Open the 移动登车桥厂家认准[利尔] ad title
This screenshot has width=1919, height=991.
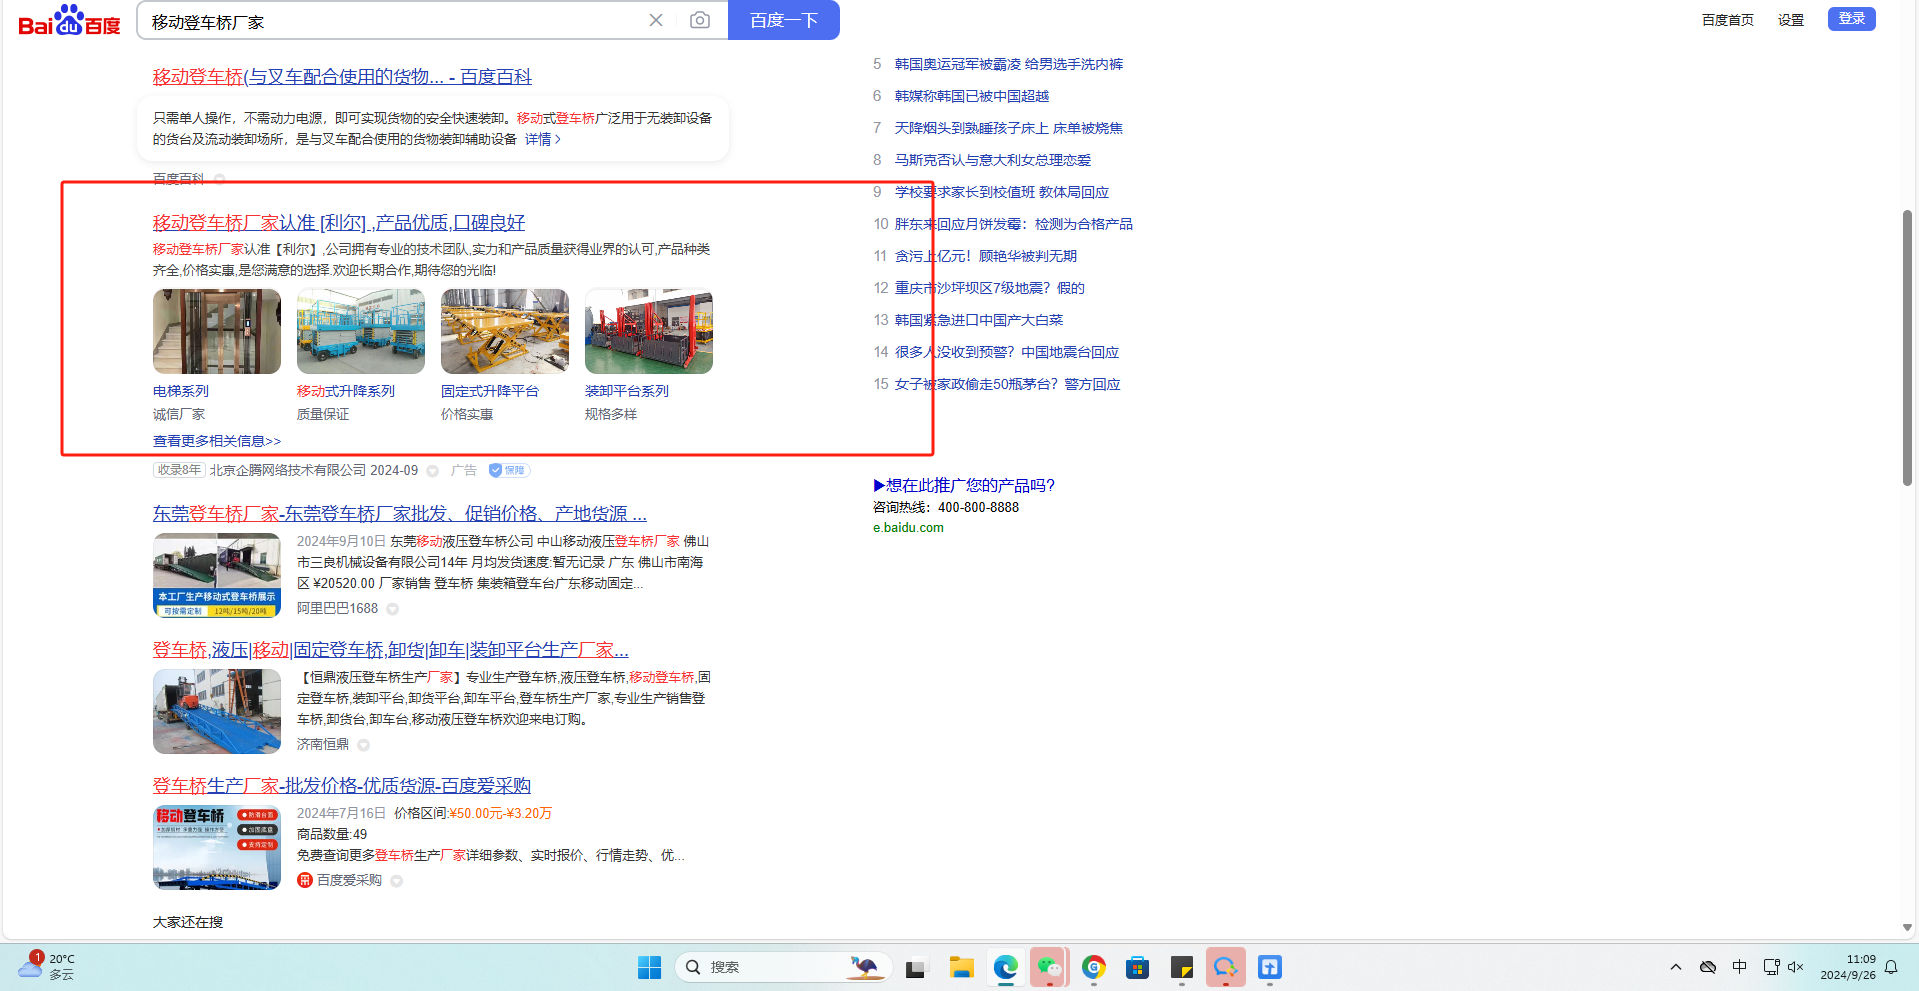339,223
